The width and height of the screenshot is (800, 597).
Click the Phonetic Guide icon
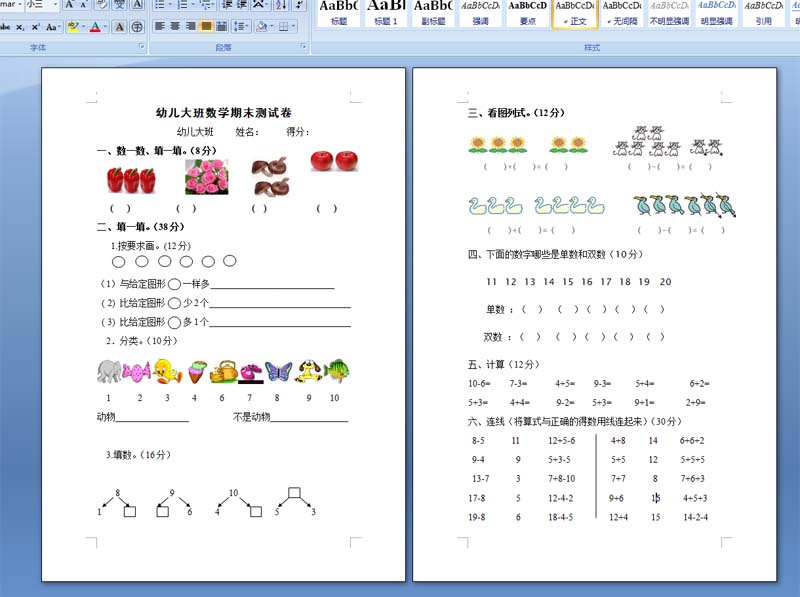point(119,5)
